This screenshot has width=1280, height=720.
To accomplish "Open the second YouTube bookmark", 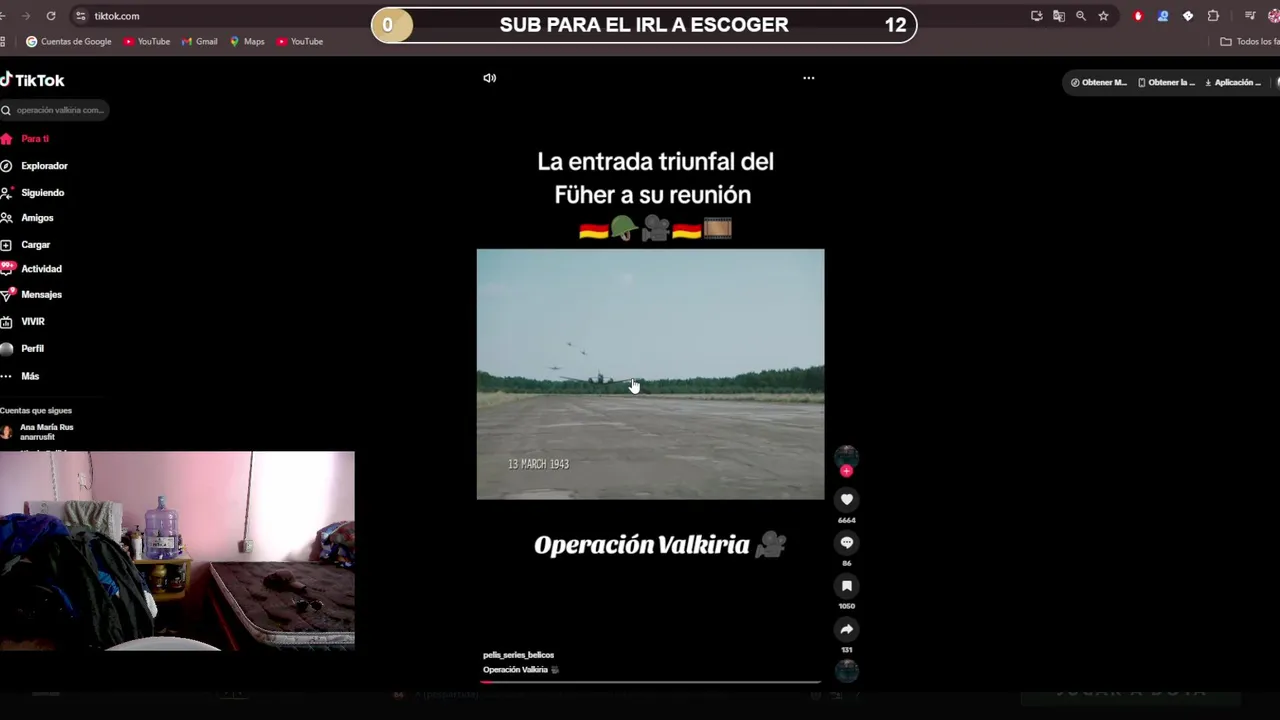I will (300, 42).
